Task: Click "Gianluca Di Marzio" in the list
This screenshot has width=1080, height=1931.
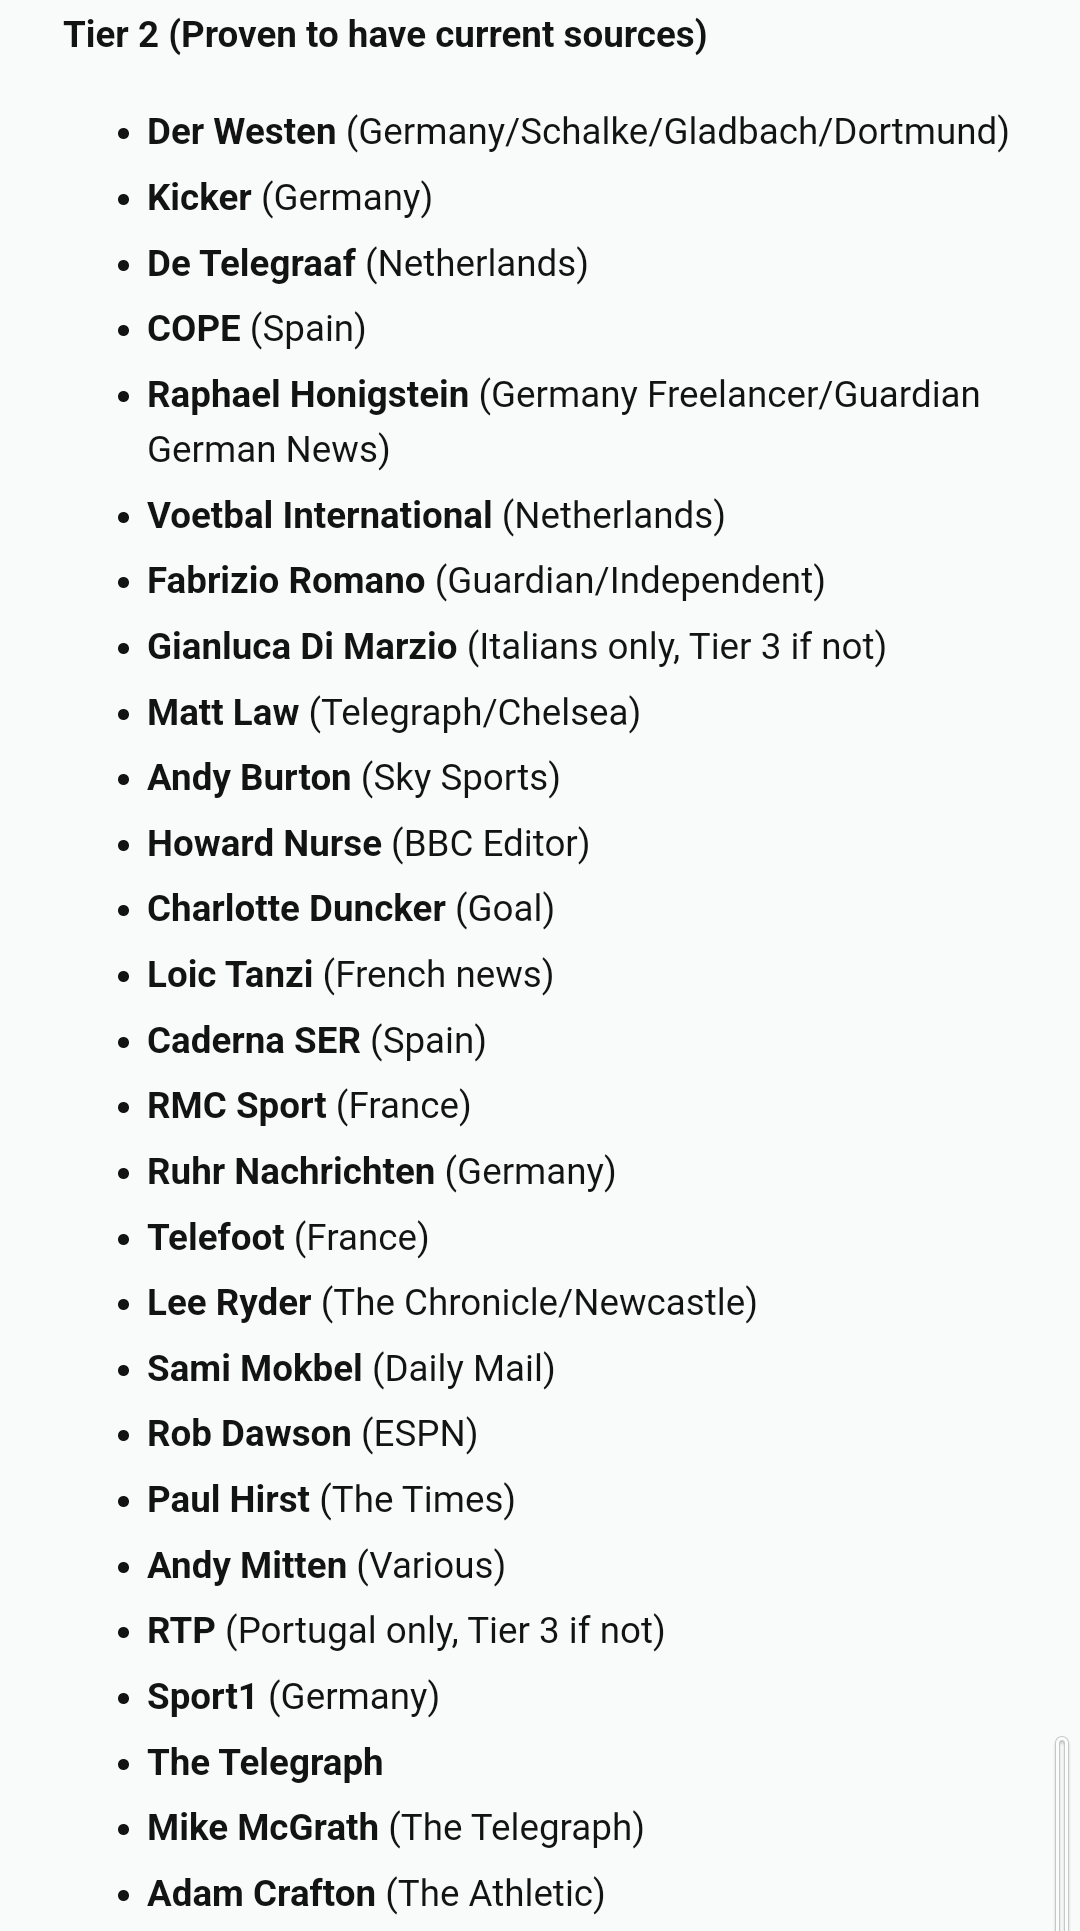Action: tap(301, 647)
